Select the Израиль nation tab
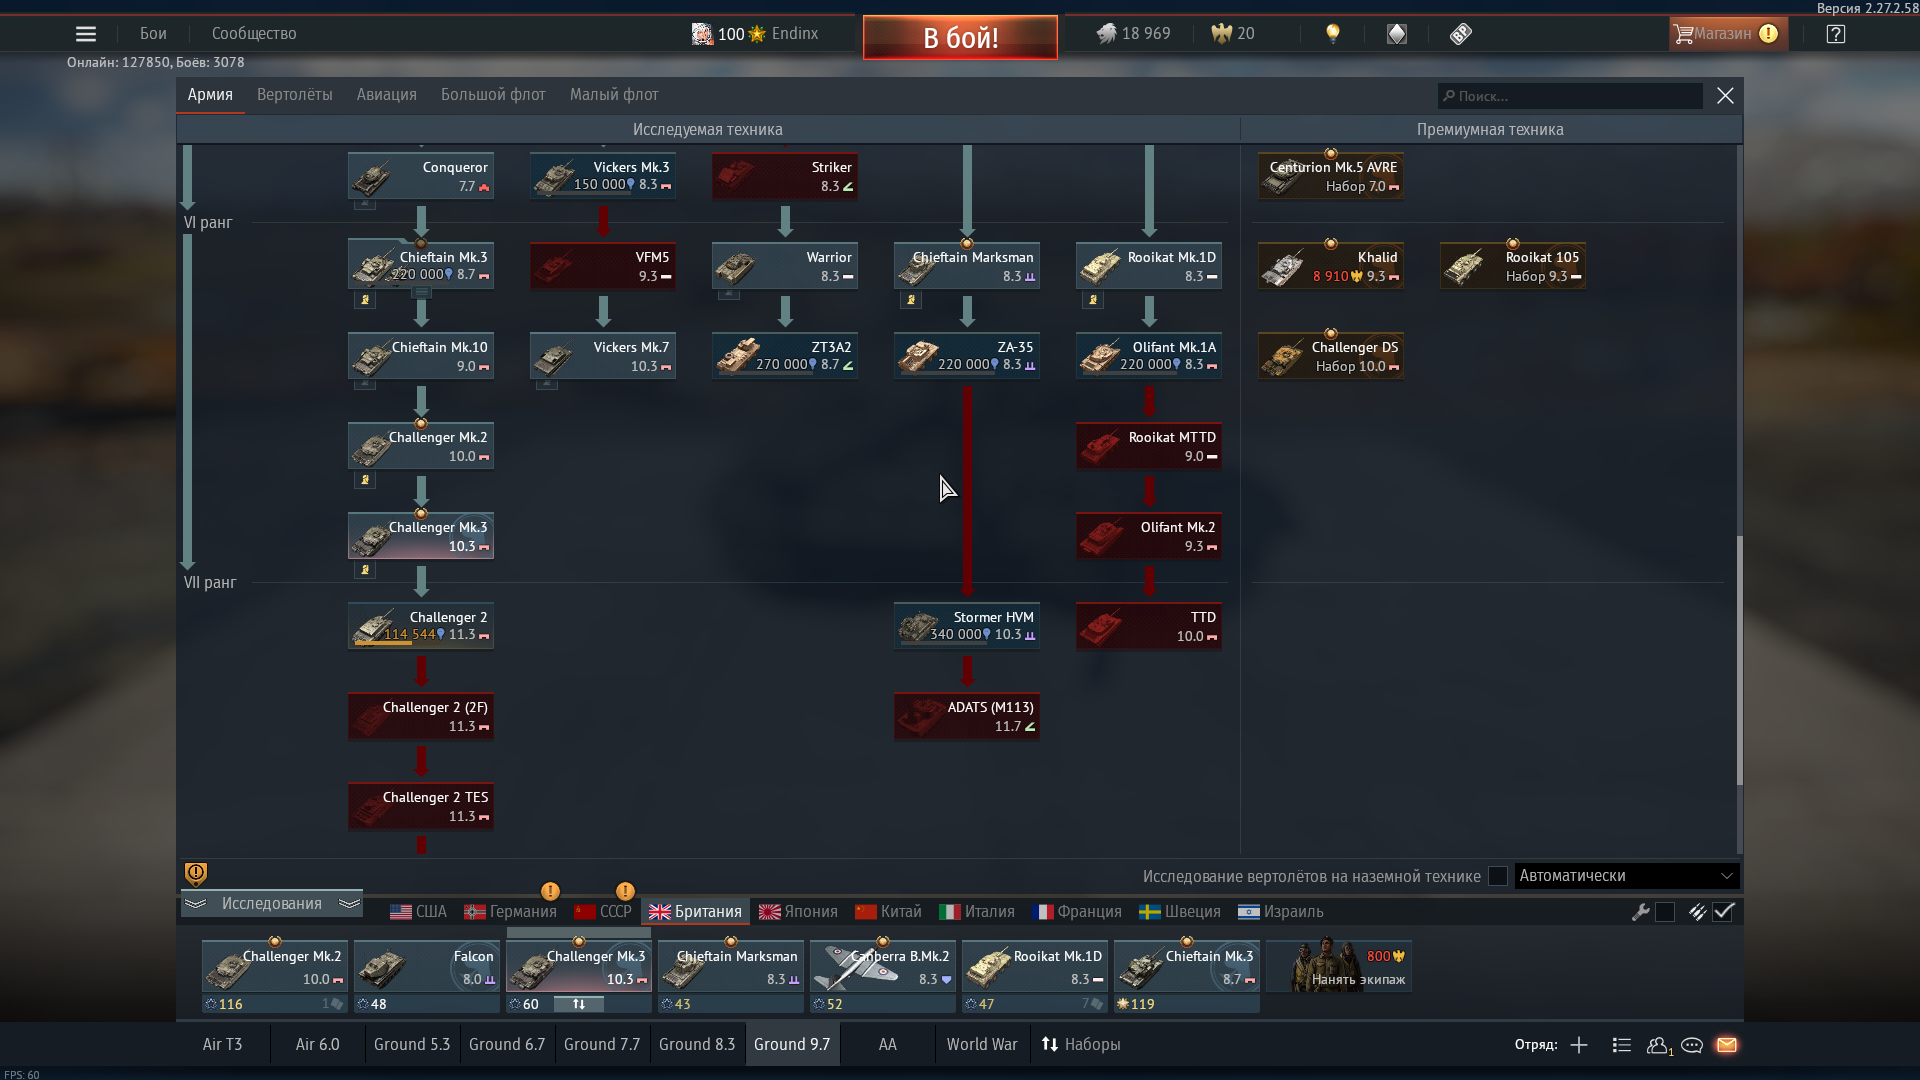Image resolution: width=1920 pixels, height=1080 pixels. click(x=1281, y=912)
